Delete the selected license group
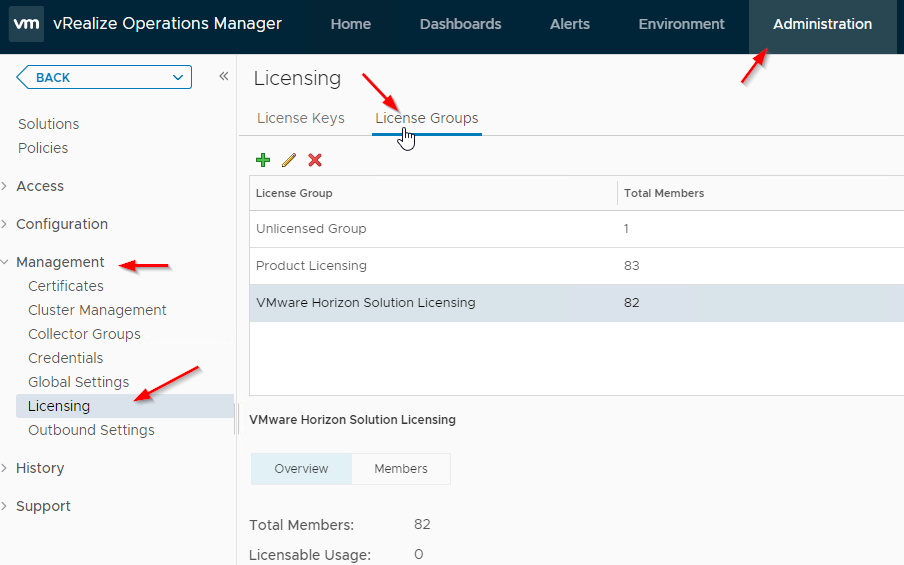This screenshot has width=904, height=565. point(315,160)
